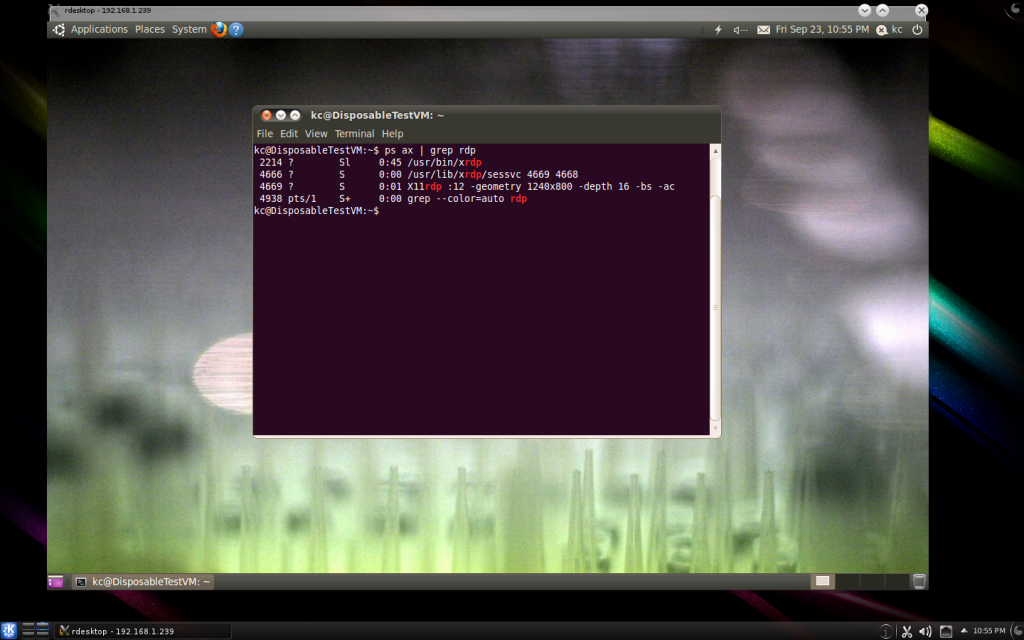Click the KDE tray scissors (Klipper) icon
Screen dimensions: 1024x640
[x=906, y=631]
